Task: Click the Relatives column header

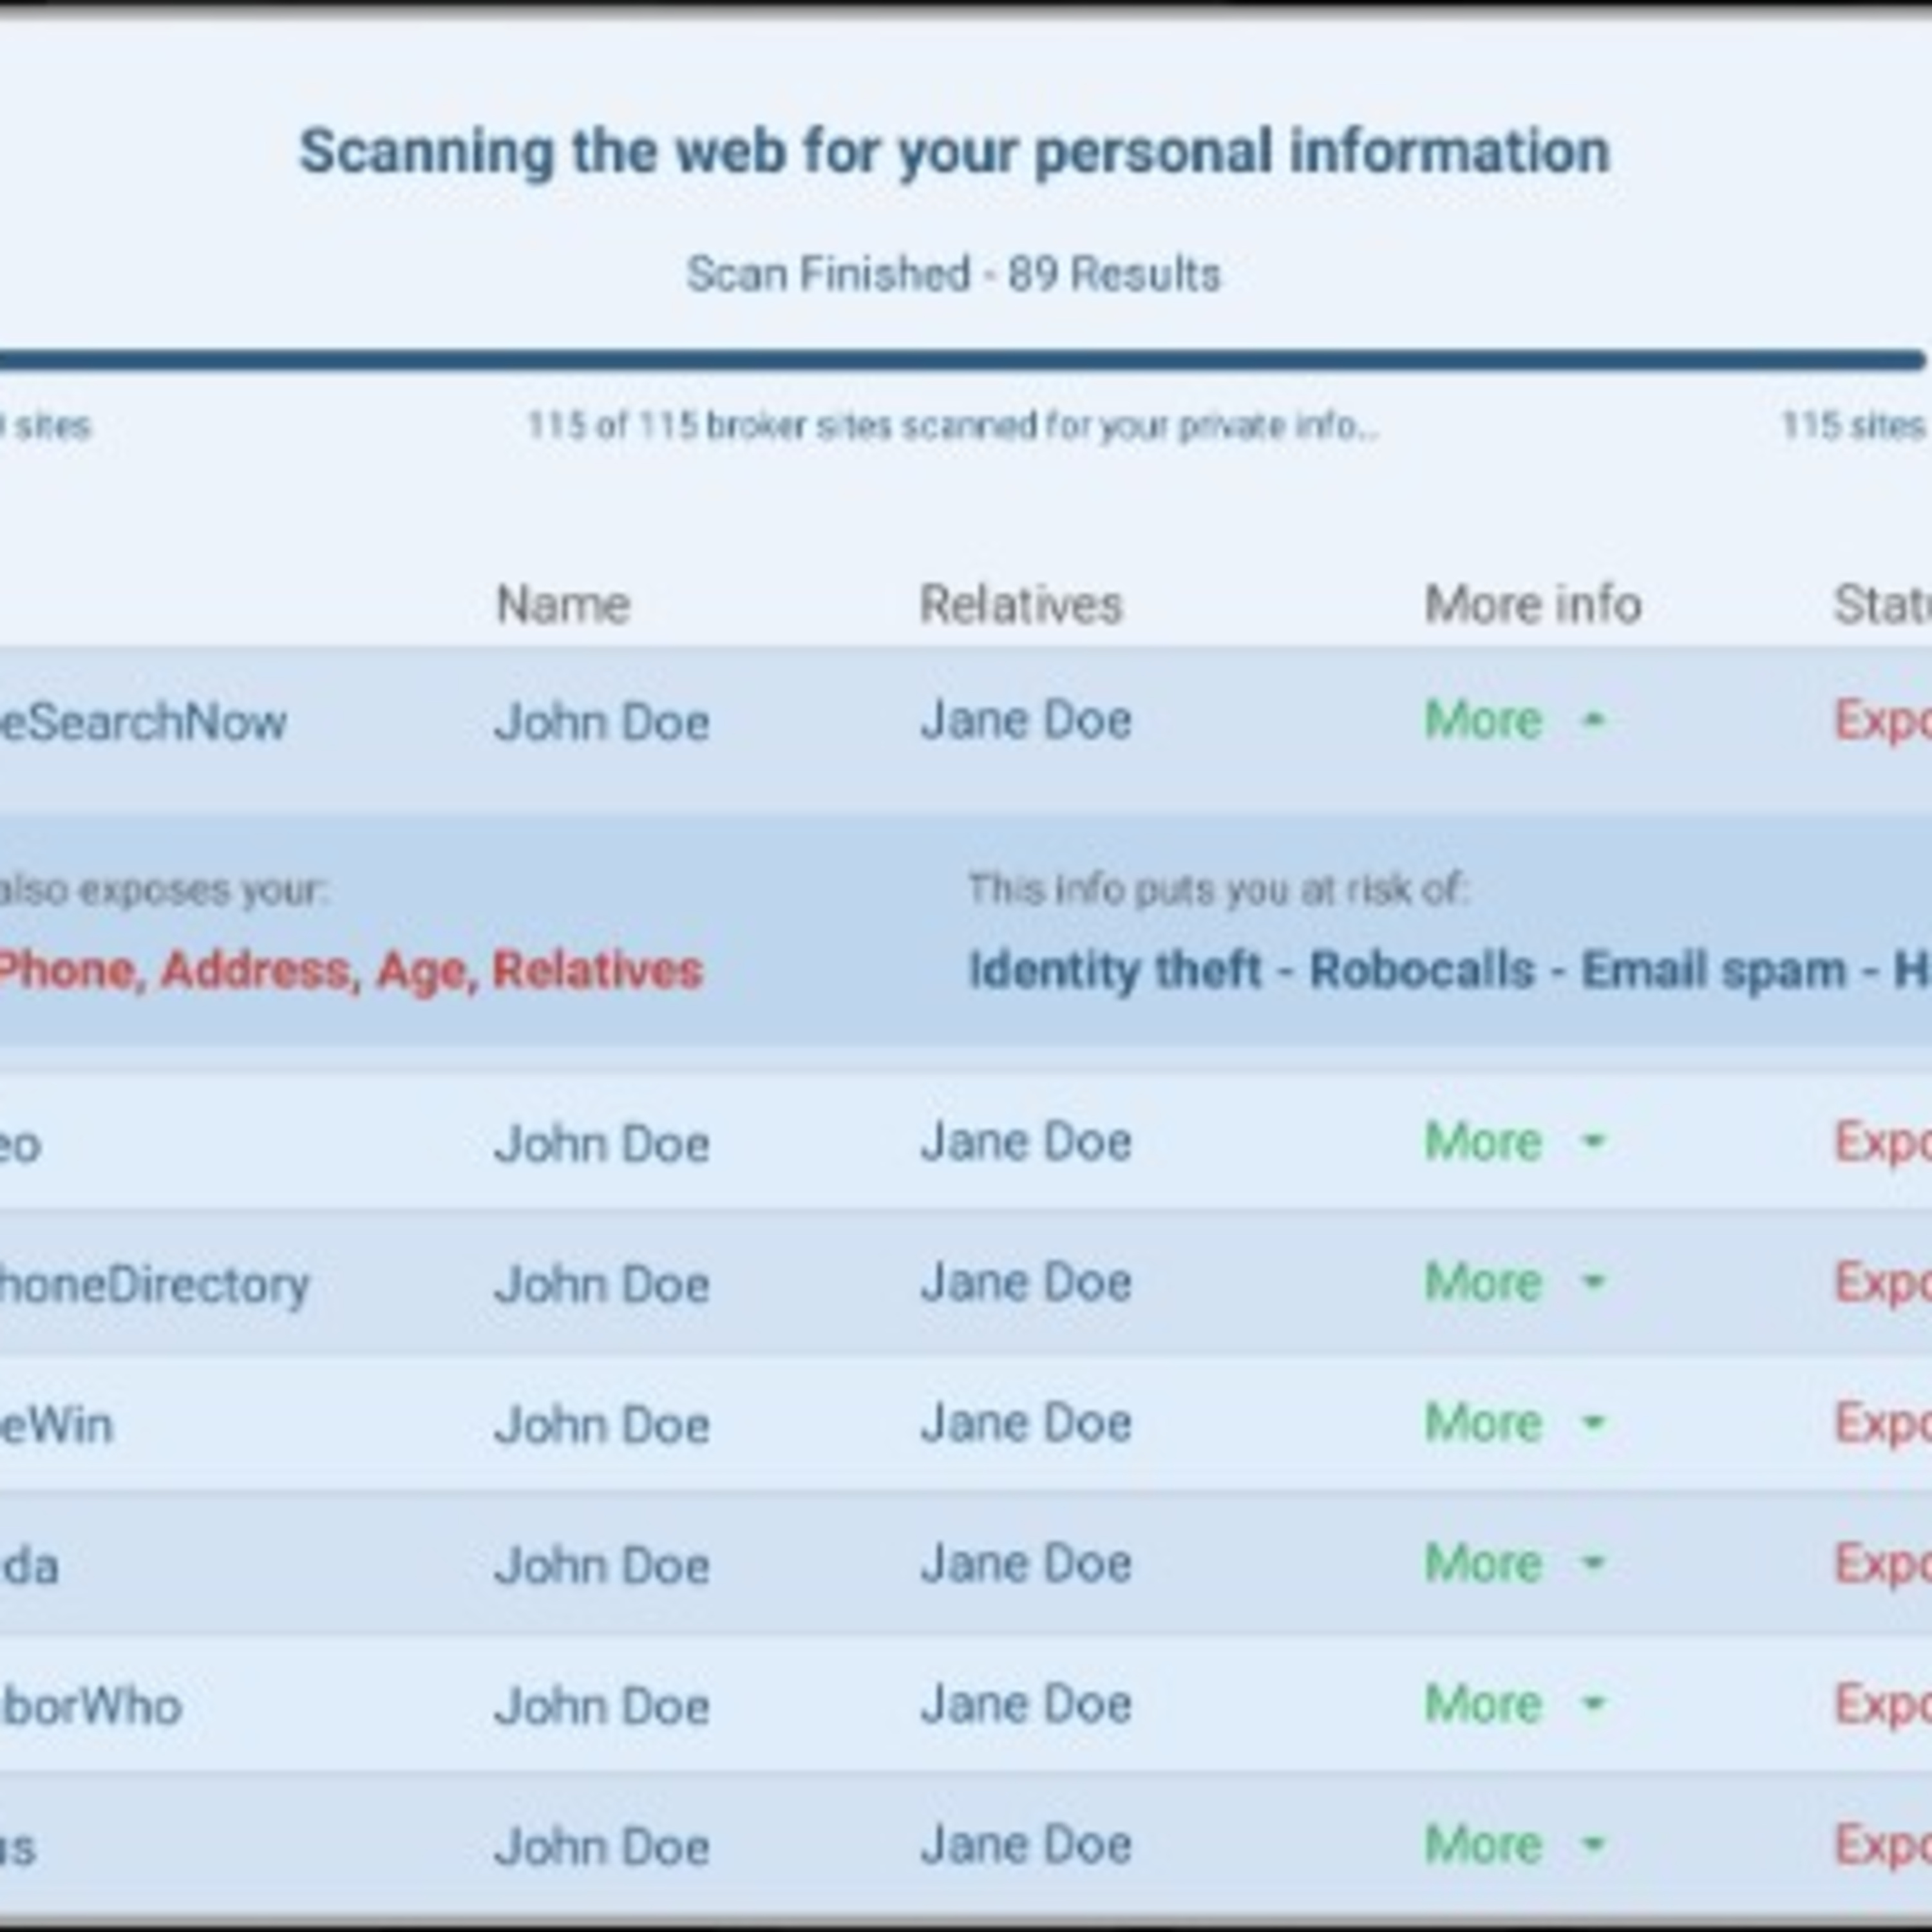Action: [x=1021, y=604]
